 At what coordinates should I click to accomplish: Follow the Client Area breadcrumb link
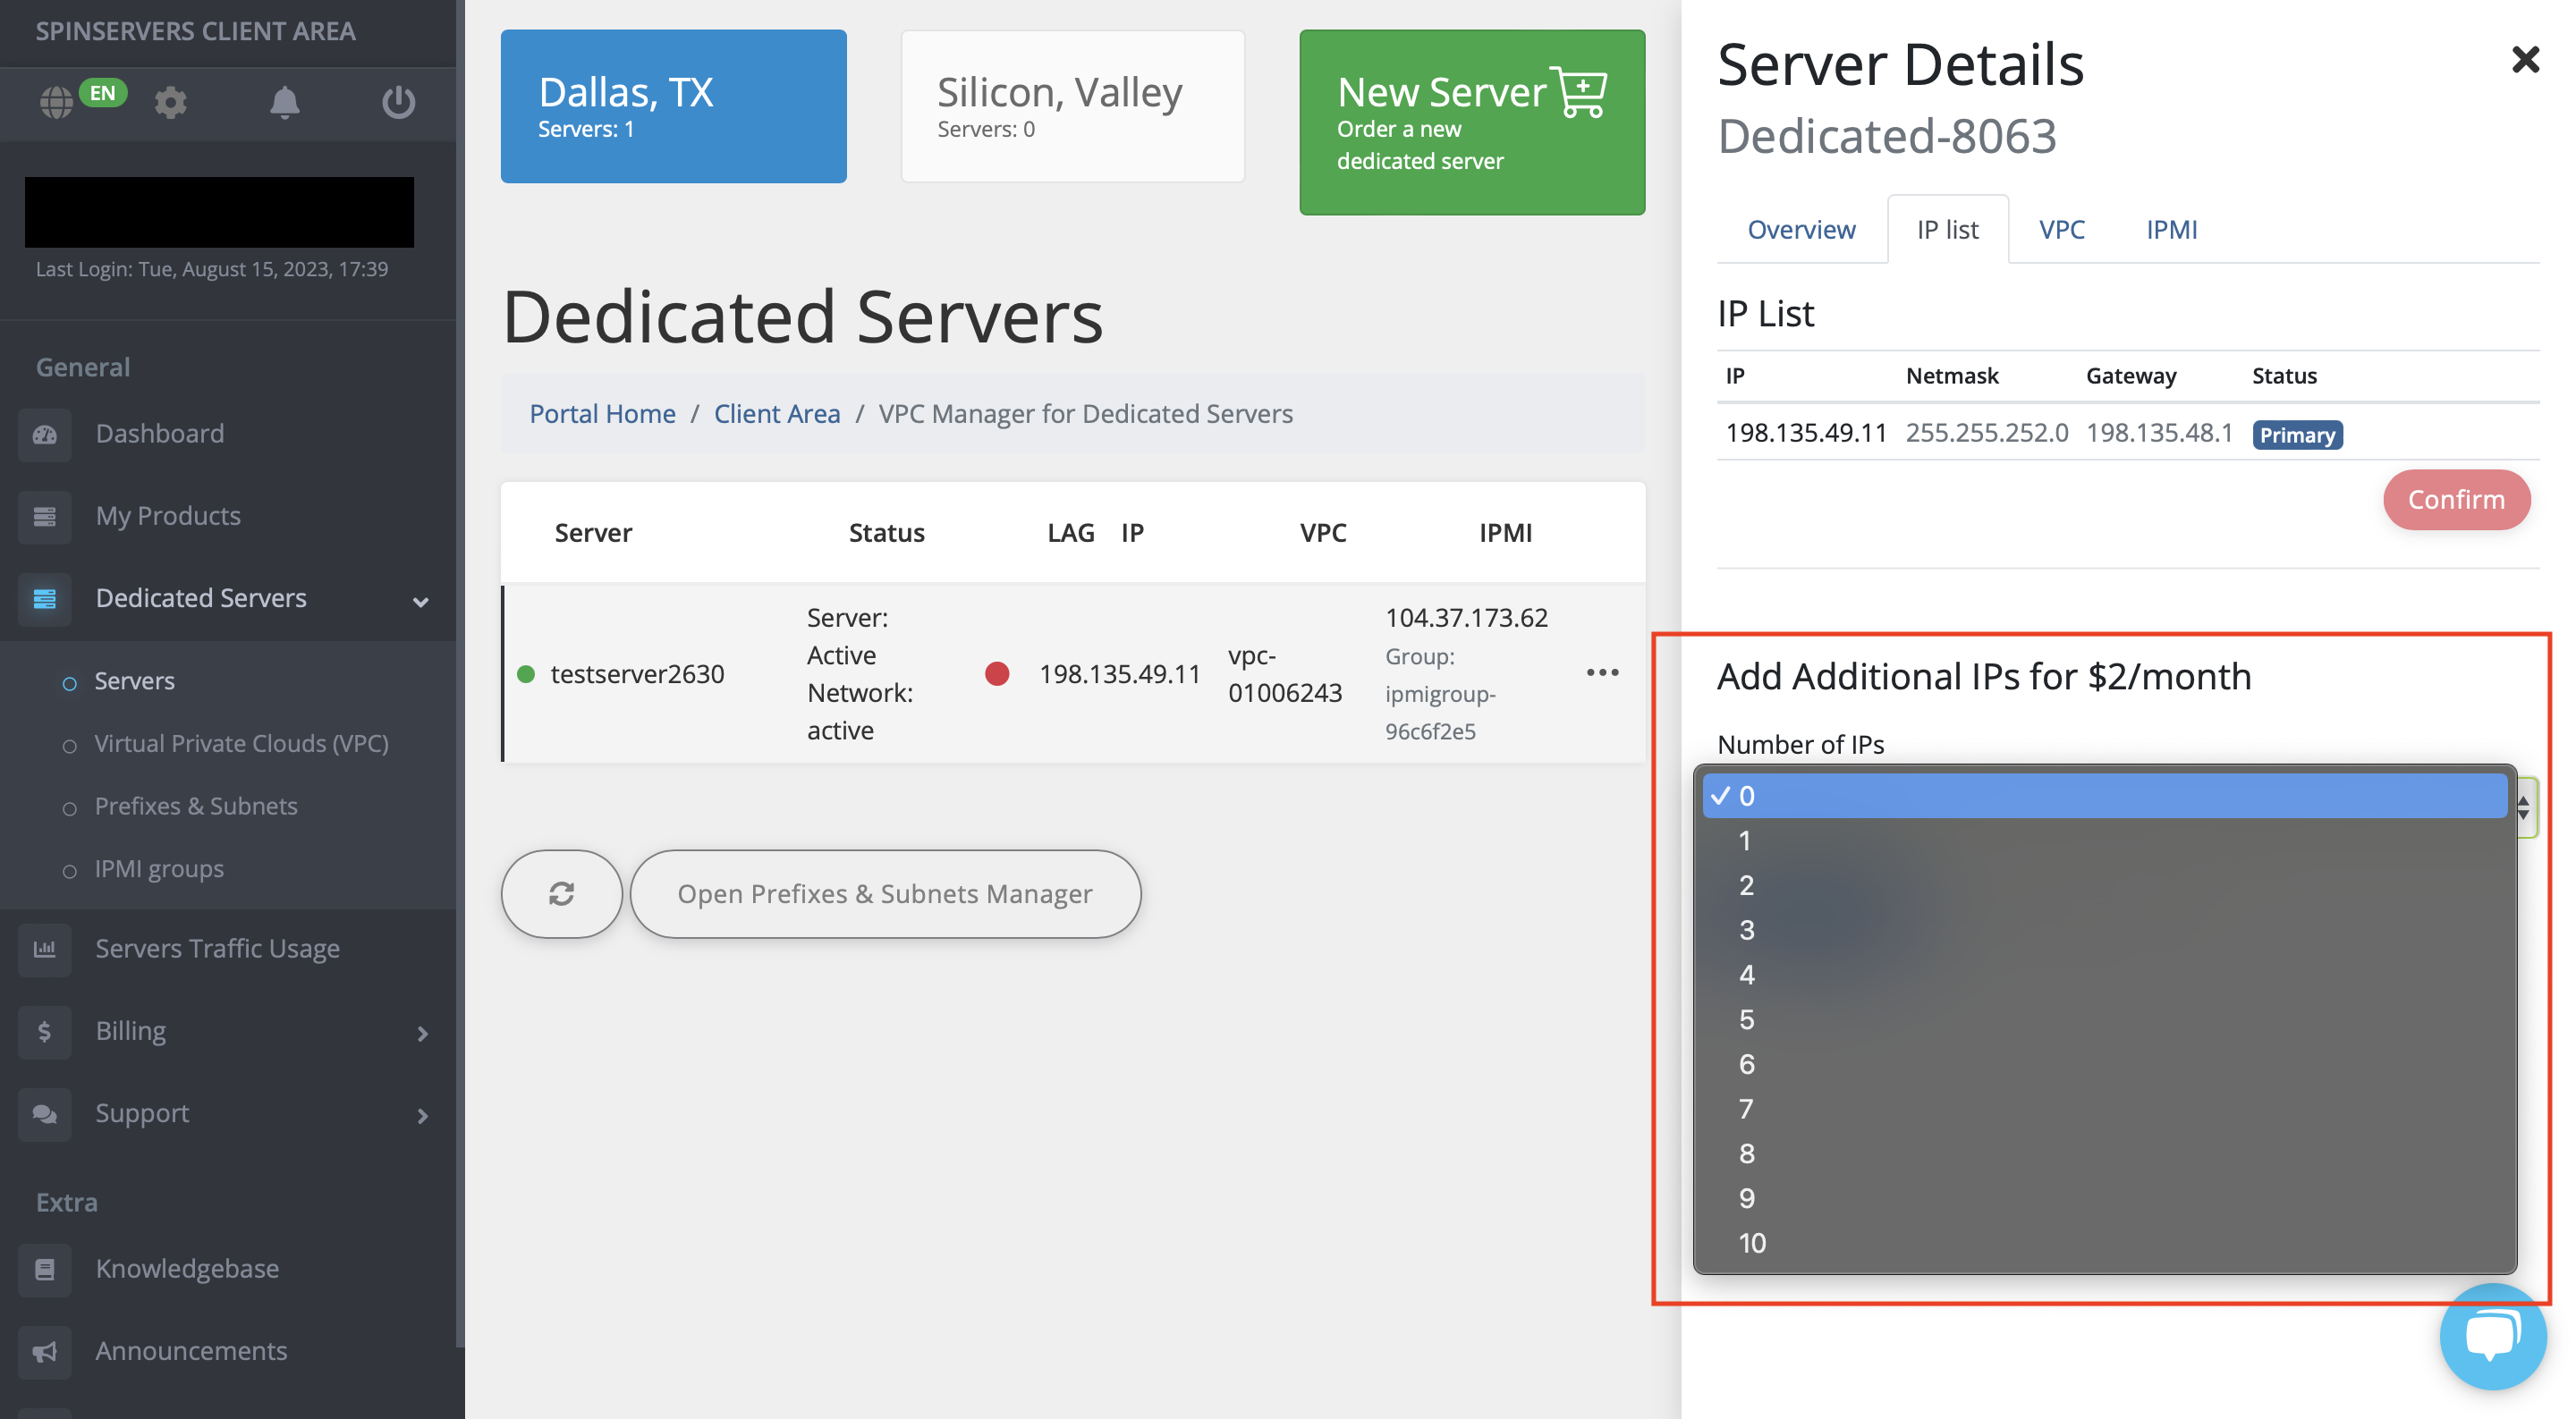pos(776,414)
